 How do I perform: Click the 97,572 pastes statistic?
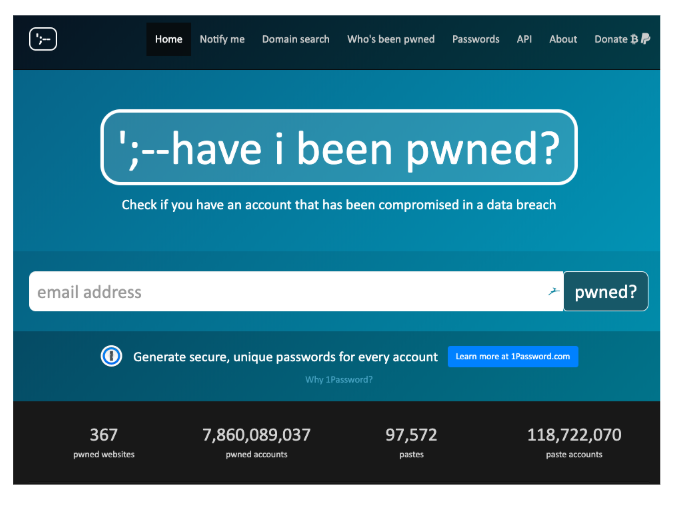pyautogui.click(x=411, y=443)
